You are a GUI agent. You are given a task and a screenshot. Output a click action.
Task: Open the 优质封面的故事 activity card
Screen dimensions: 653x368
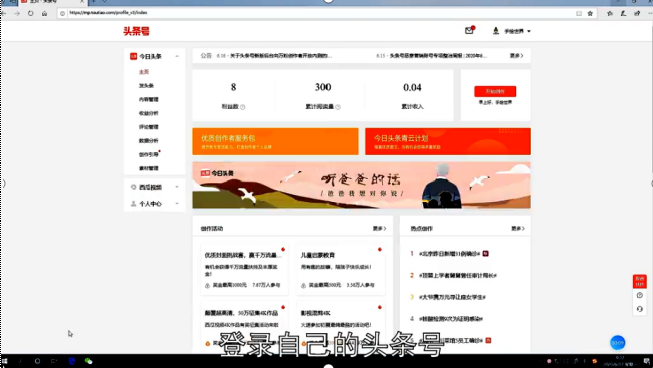click(x=244, y=269)
